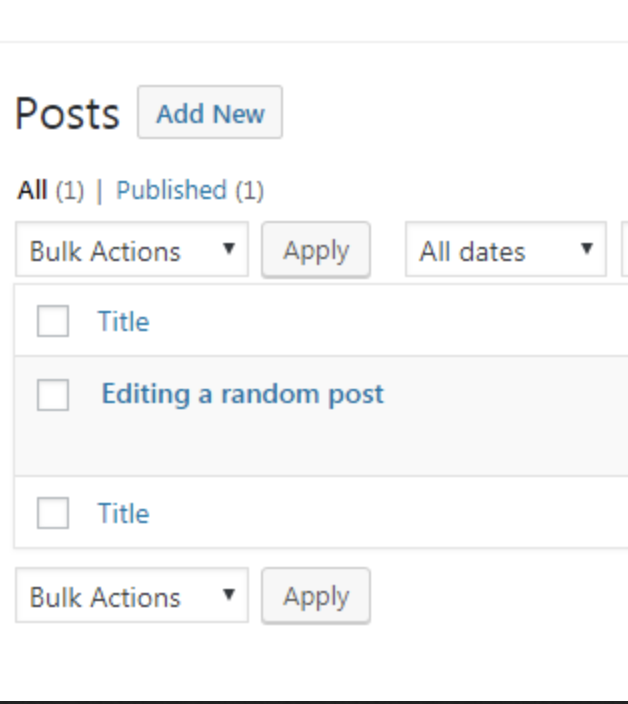Click the Add New post button
This screenshot has height=704, width=628.
[210, 113]
